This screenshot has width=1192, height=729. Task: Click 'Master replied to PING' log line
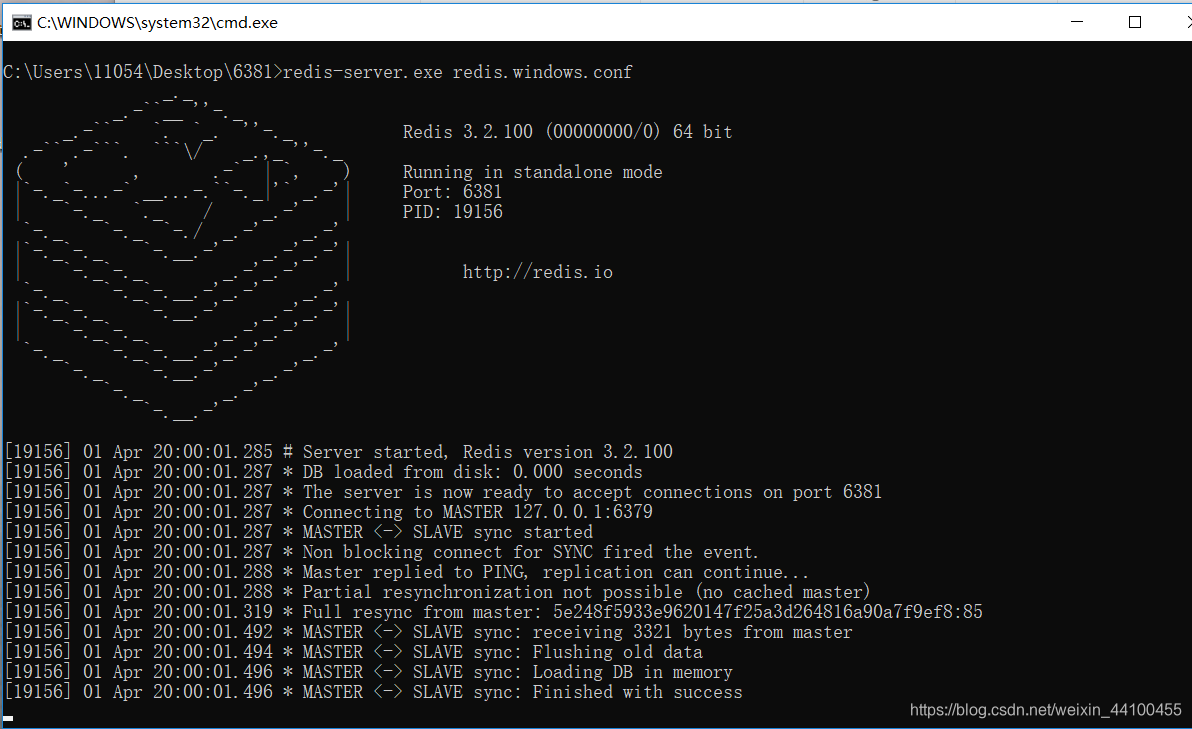click(407, 572)
